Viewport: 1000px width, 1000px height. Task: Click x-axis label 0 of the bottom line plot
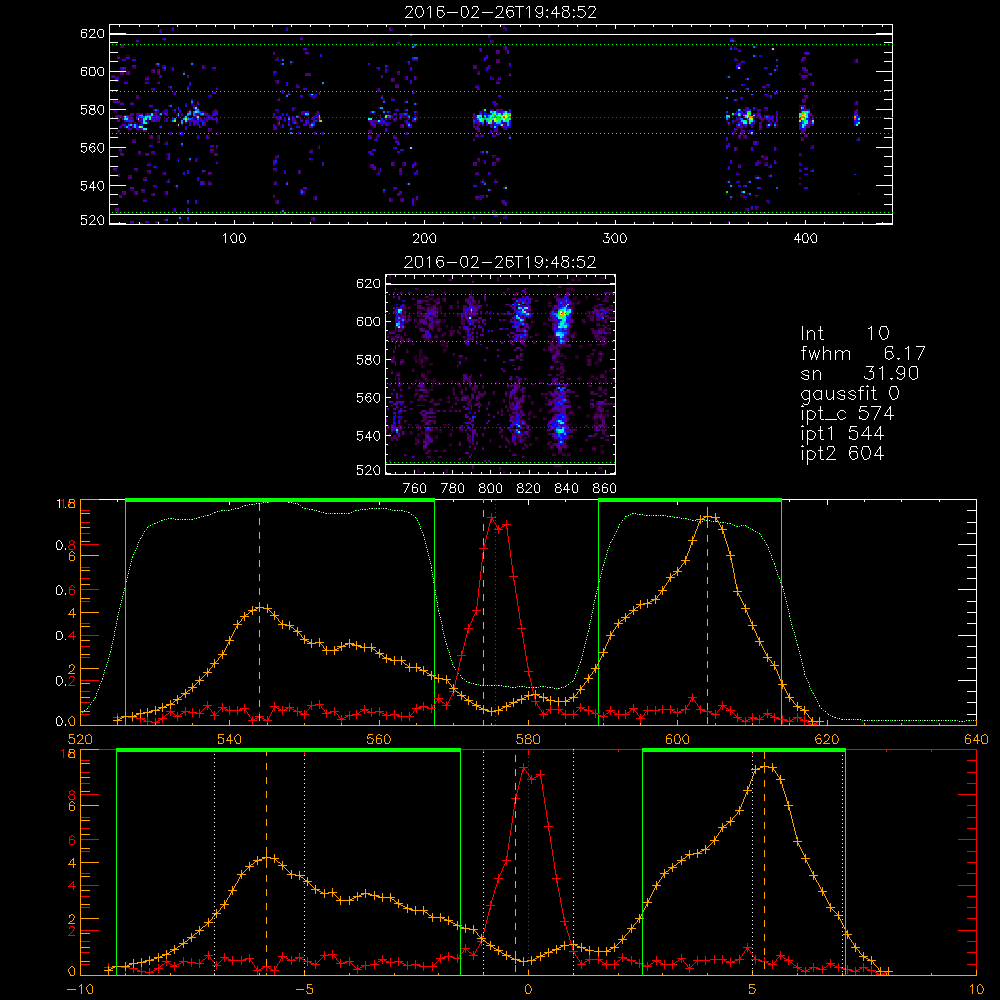coord(528,989)
